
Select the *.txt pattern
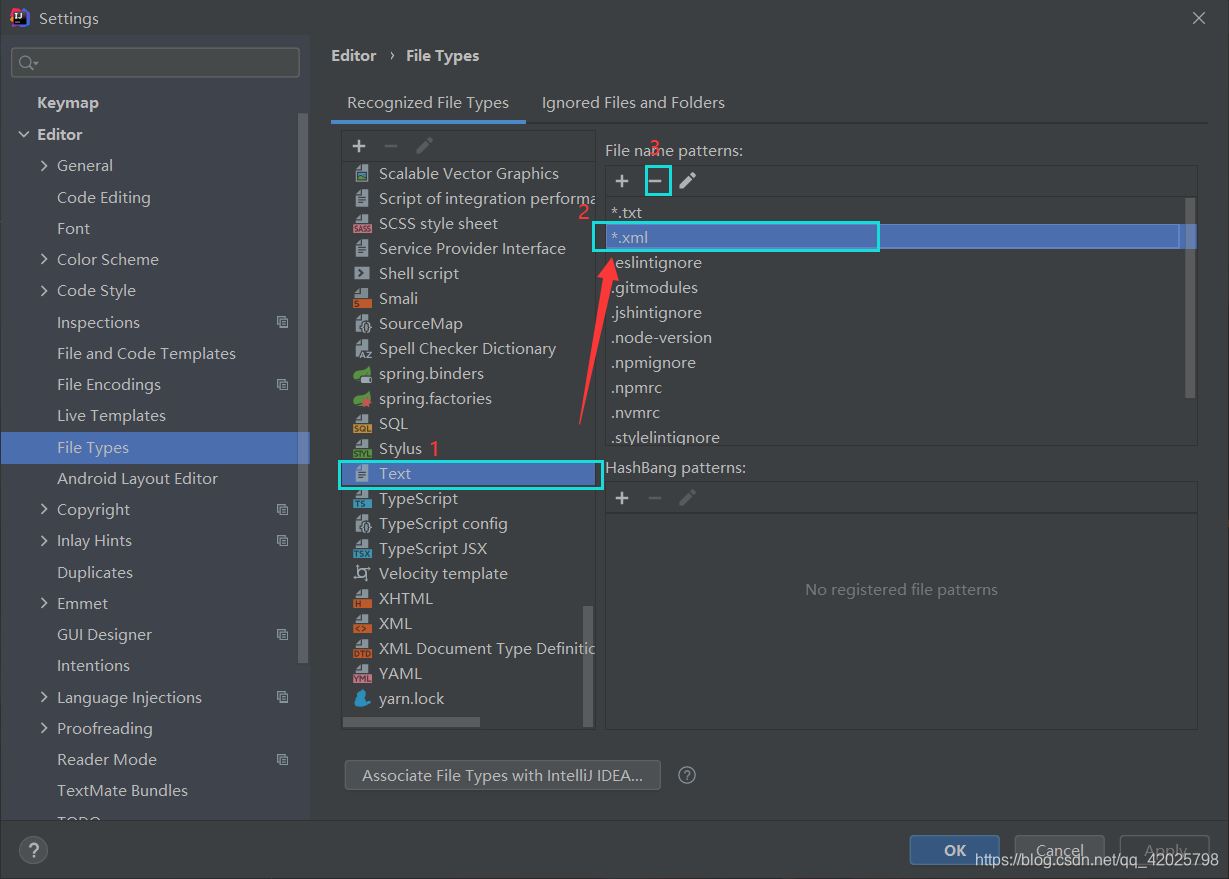point(895,212)
